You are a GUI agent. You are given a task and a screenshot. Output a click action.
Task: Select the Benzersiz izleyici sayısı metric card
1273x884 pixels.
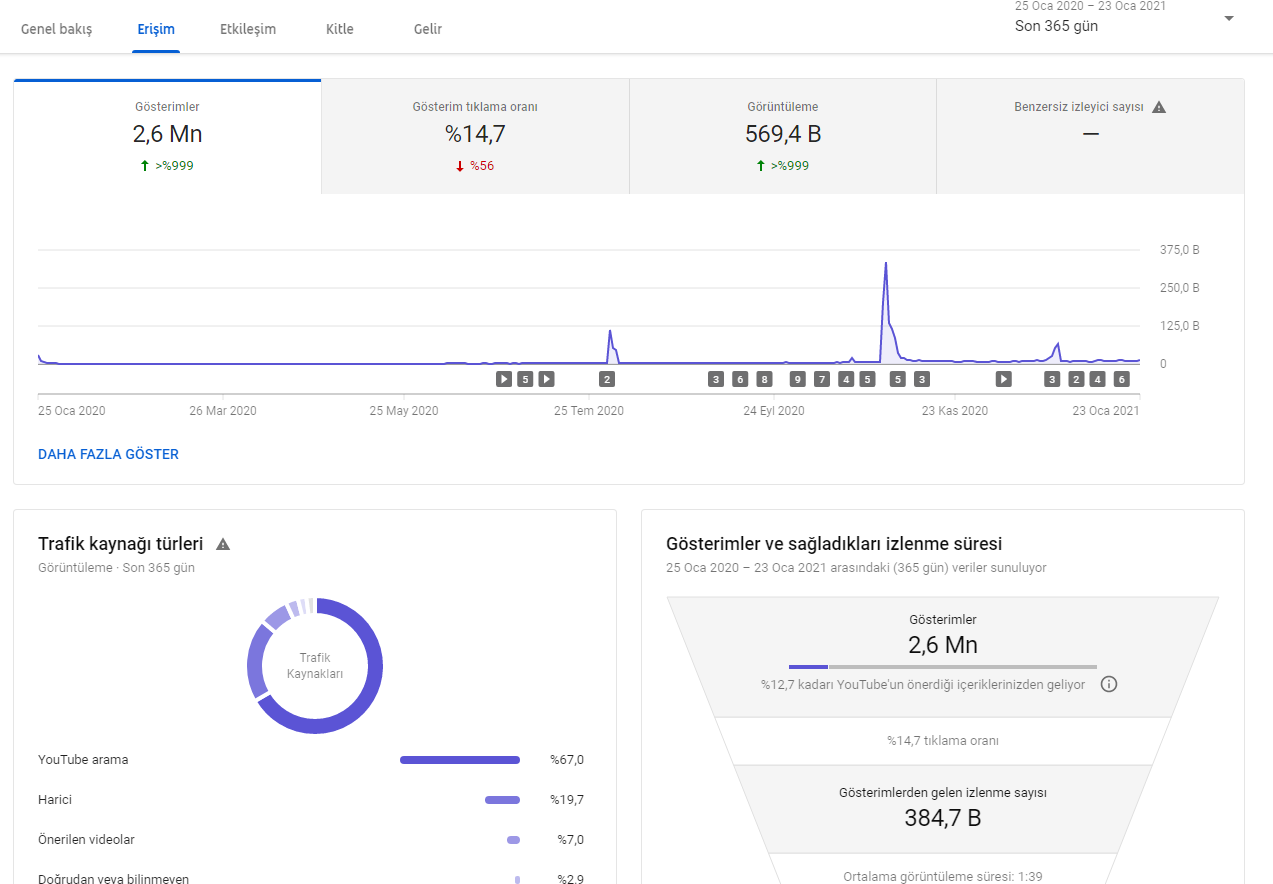(x=1090, y=137)
